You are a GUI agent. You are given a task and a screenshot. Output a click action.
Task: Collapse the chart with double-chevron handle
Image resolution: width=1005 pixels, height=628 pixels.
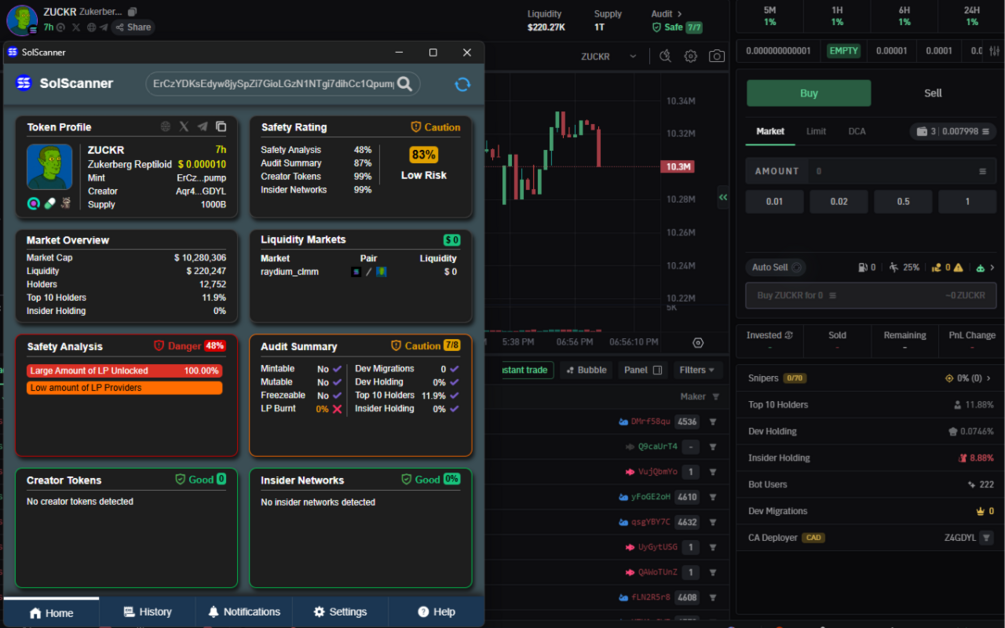pyautogui.click(x=723, y=197)
